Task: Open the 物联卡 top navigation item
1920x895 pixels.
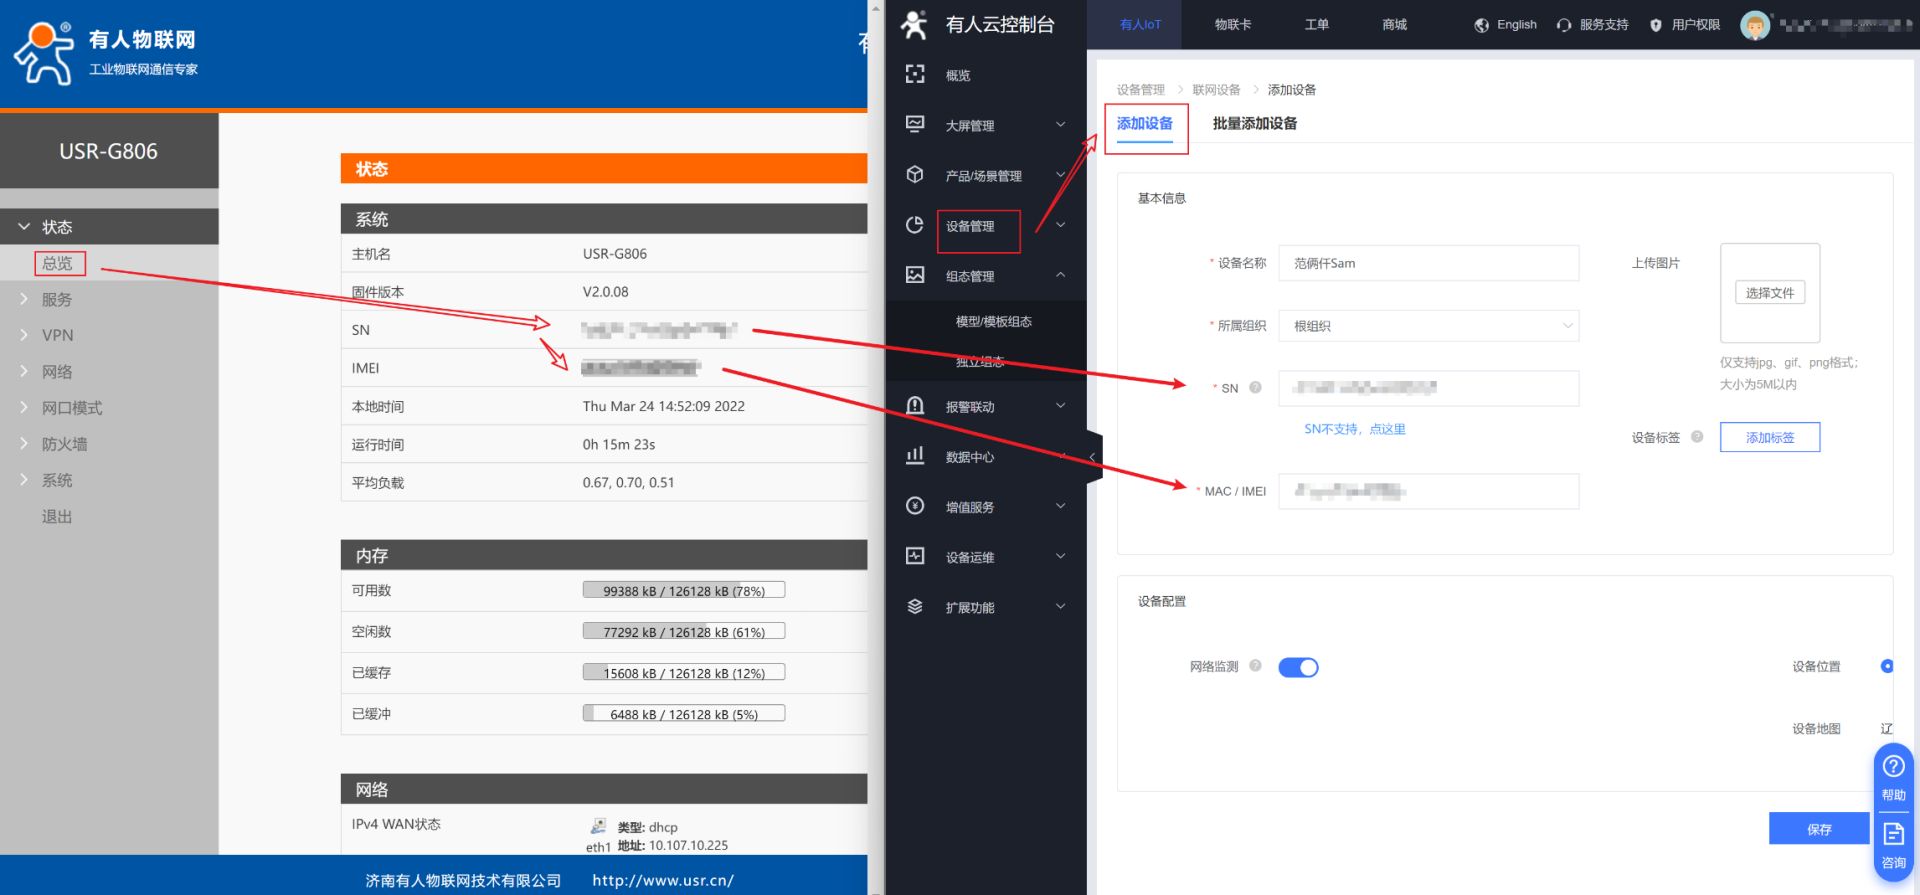Action: (x=1232, y=25)
